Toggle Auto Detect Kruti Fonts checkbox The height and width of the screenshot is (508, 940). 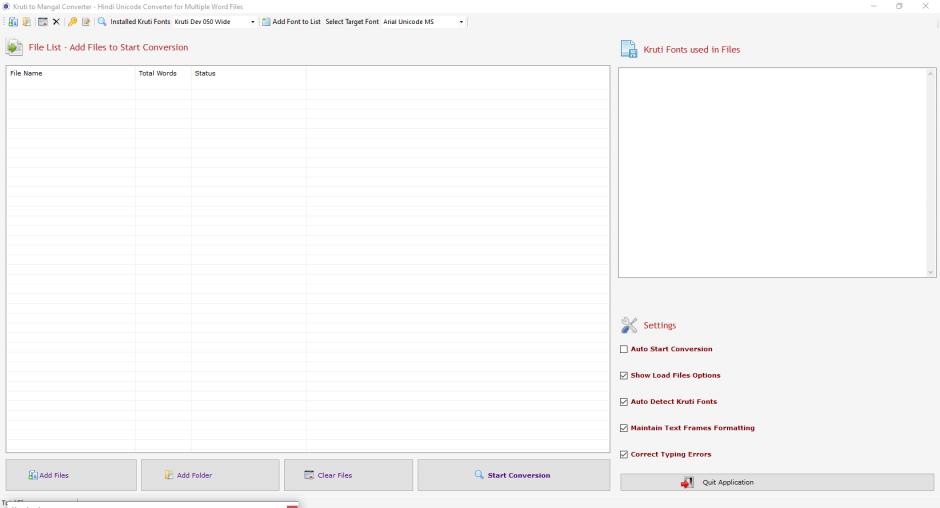coord(624,402)
